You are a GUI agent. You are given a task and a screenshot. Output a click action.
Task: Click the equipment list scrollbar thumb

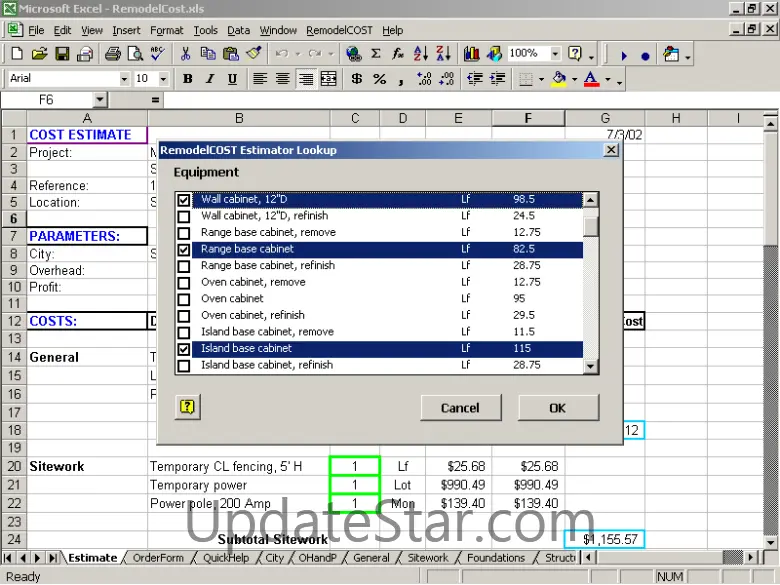pyautogui.click(x=590, y=224)
